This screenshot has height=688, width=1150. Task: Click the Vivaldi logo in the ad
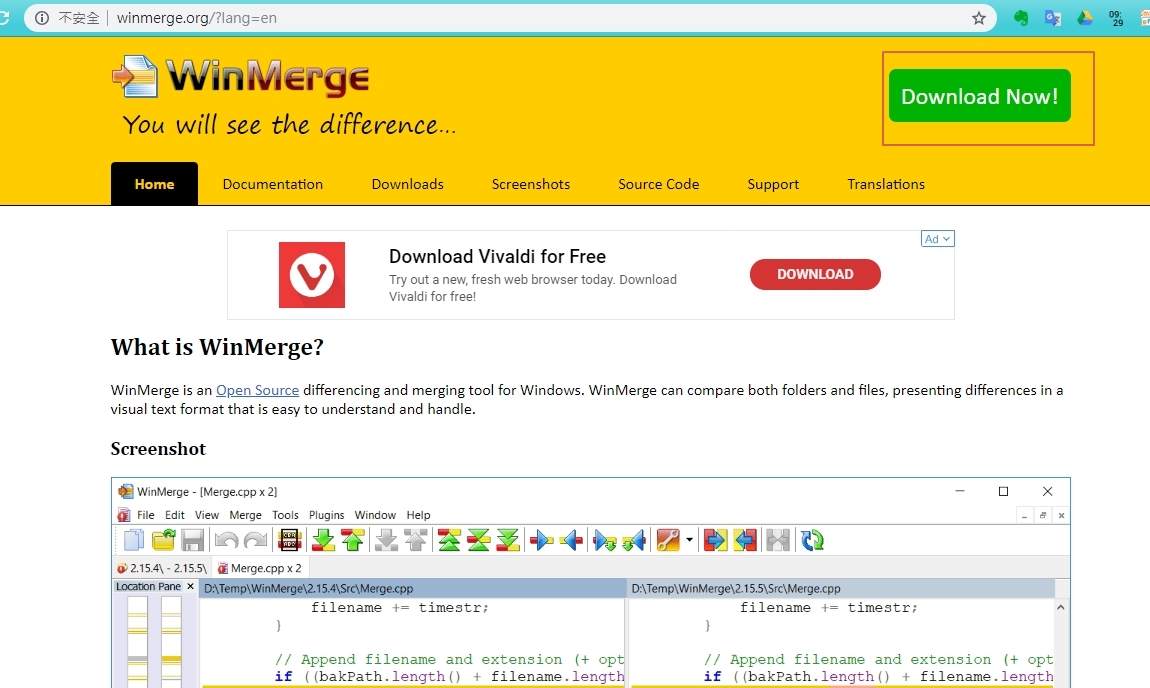[311, 274]
